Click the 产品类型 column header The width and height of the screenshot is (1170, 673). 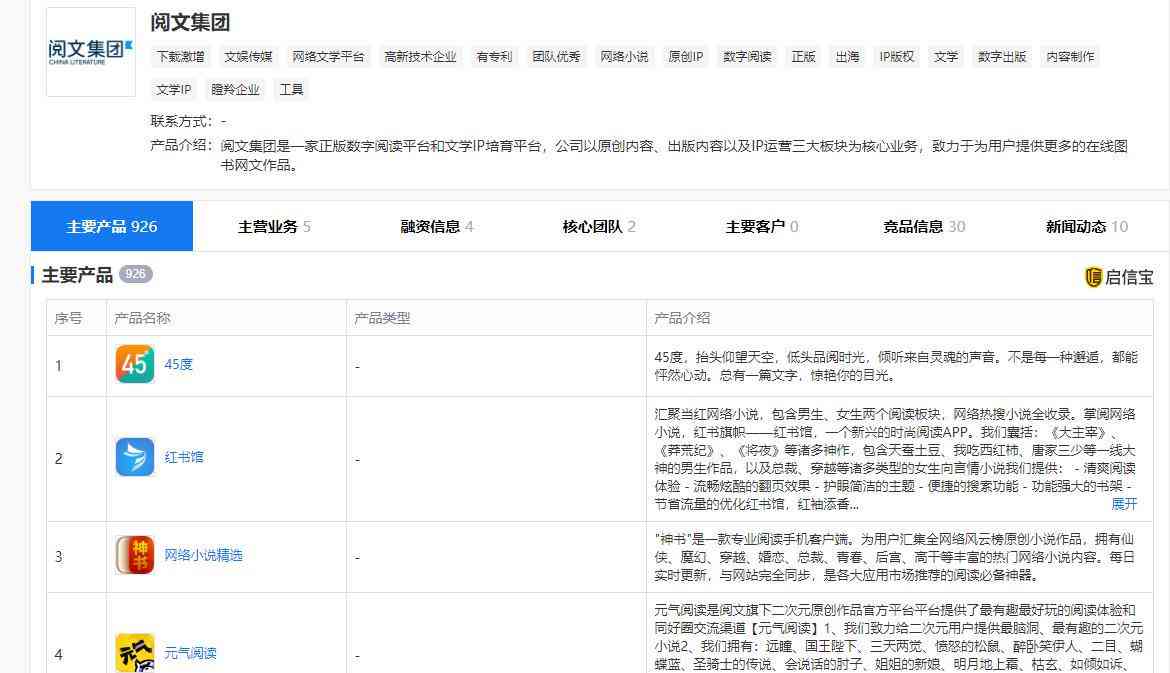point(382,318)
